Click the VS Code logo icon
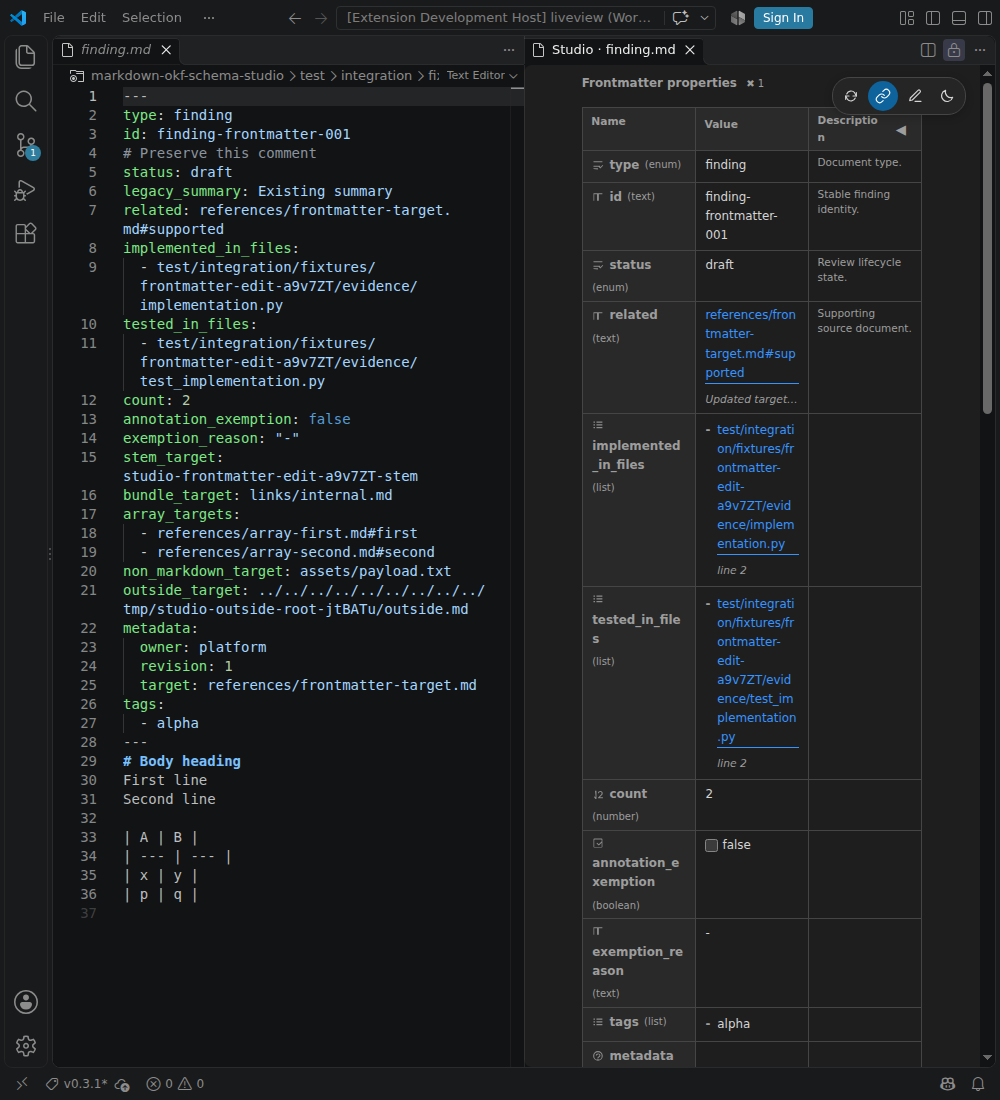1000x1100 pixels. click(18, 18)
